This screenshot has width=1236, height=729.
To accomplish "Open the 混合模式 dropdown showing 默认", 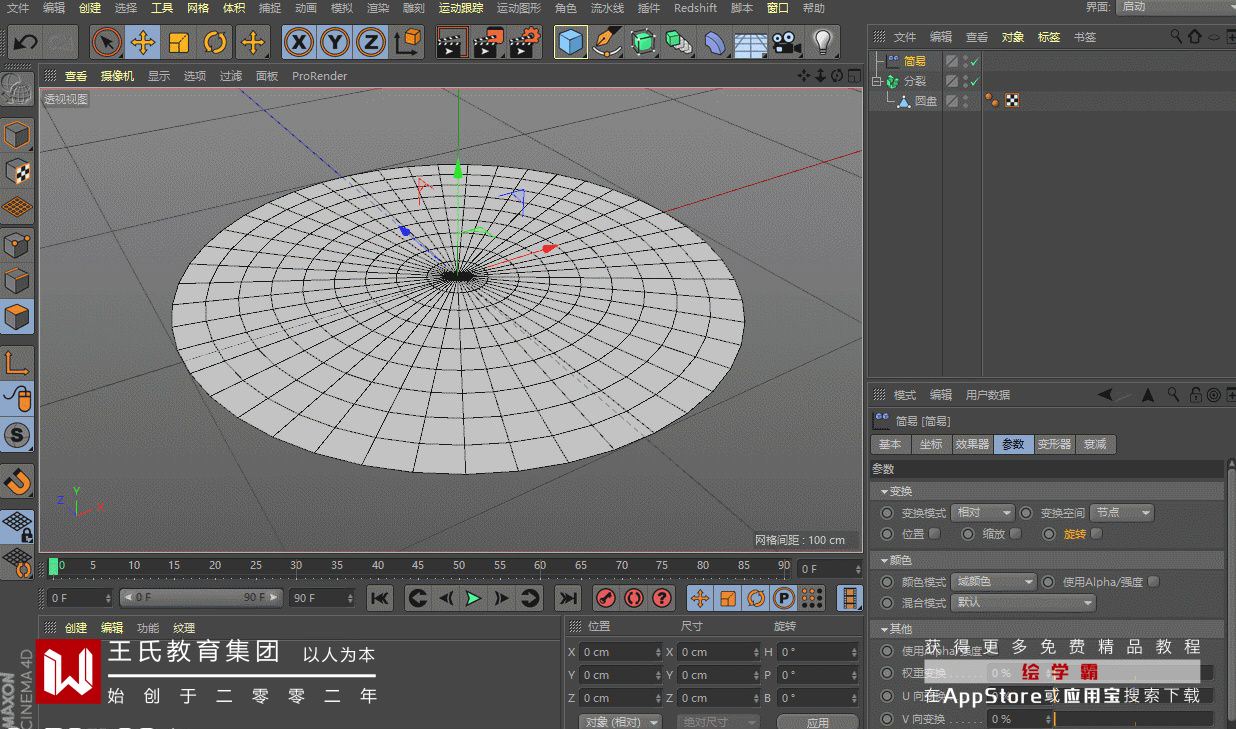I will (1023, 603).
